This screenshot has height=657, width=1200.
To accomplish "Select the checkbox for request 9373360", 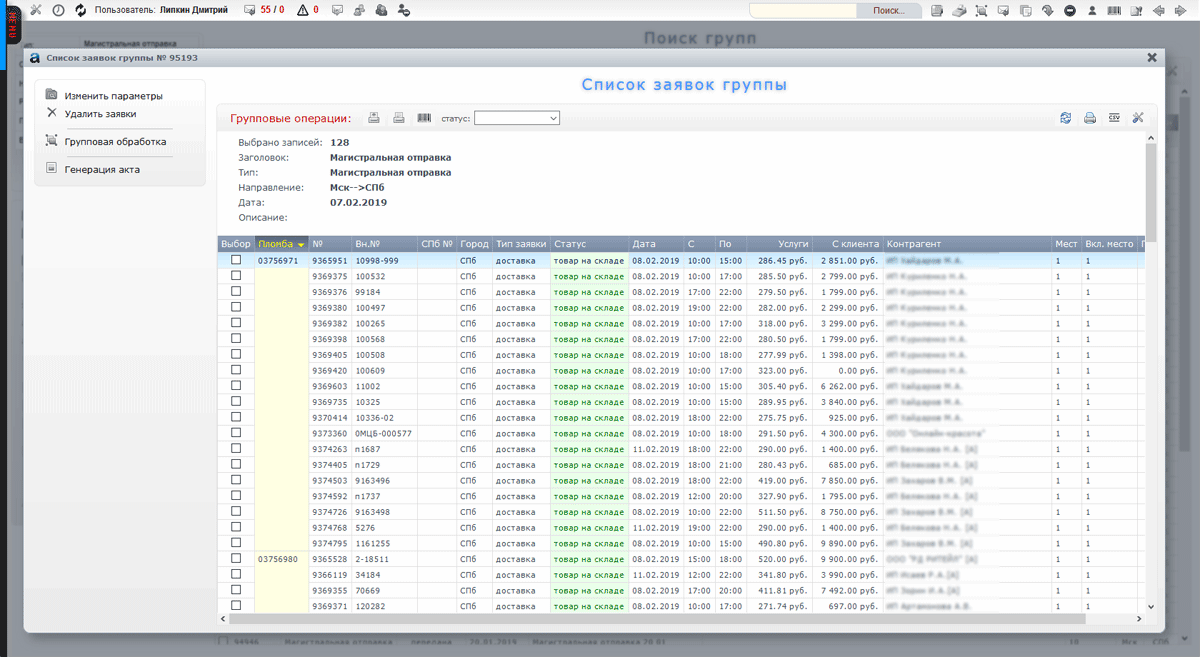I will [x=236, y=433].
